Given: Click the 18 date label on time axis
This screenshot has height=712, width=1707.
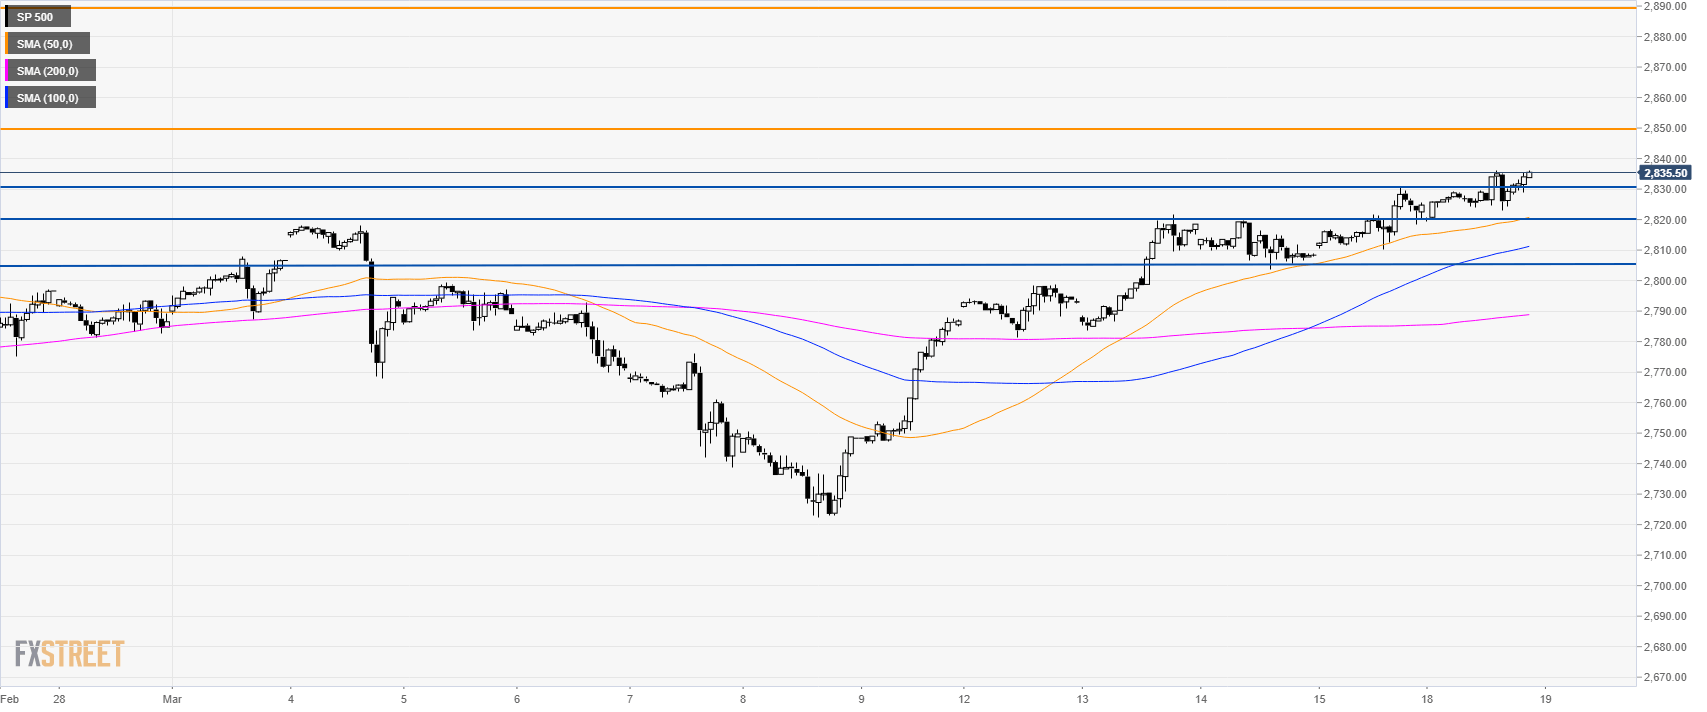Looking at the screenshot, I should click(x=1427, y=699).
